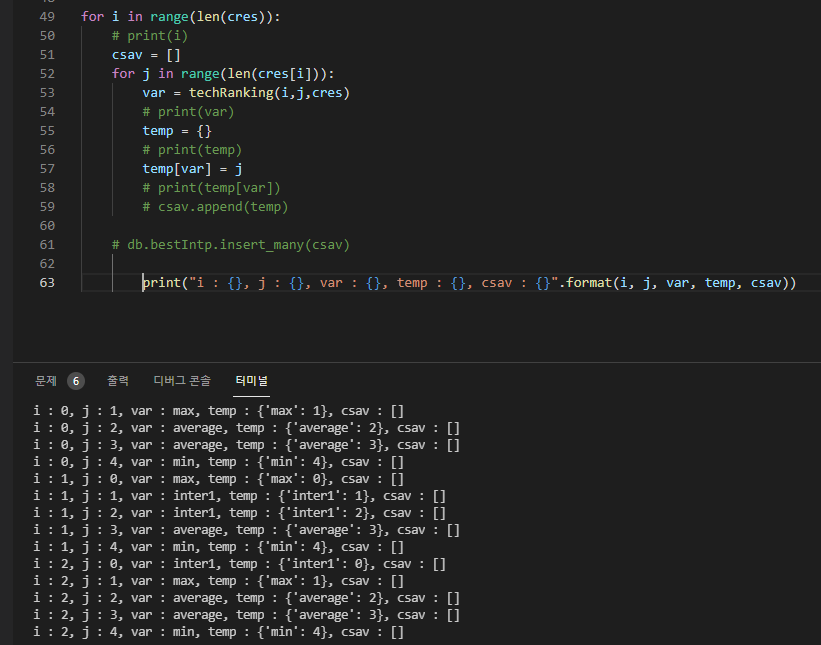Click terminal line 'i : 1, j : 2, var : inter1'
Screen dimensions: 821x645
coord(239,513)
